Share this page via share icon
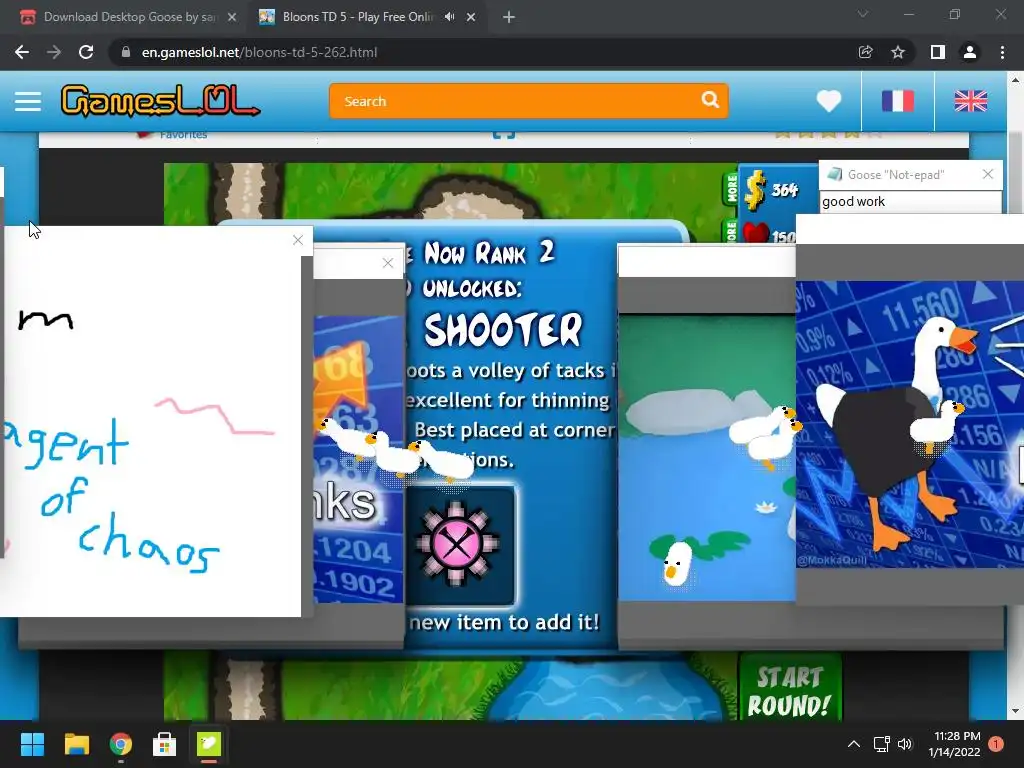Screen dimensions: 1024x768 click(x=865, y=52)
